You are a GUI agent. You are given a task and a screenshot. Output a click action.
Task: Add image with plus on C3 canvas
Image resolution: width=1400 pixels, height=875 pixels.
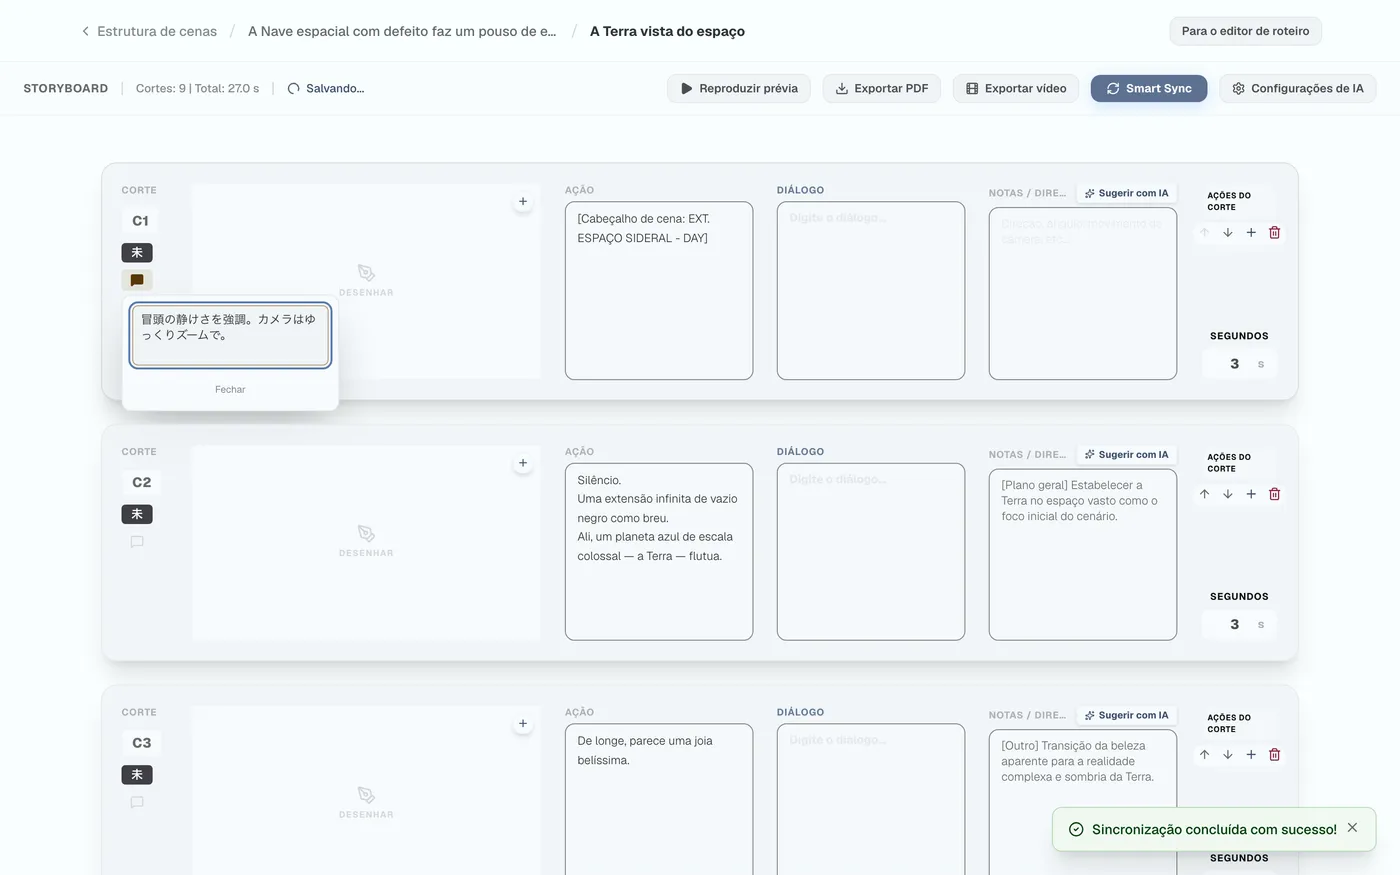coord(523,724)
